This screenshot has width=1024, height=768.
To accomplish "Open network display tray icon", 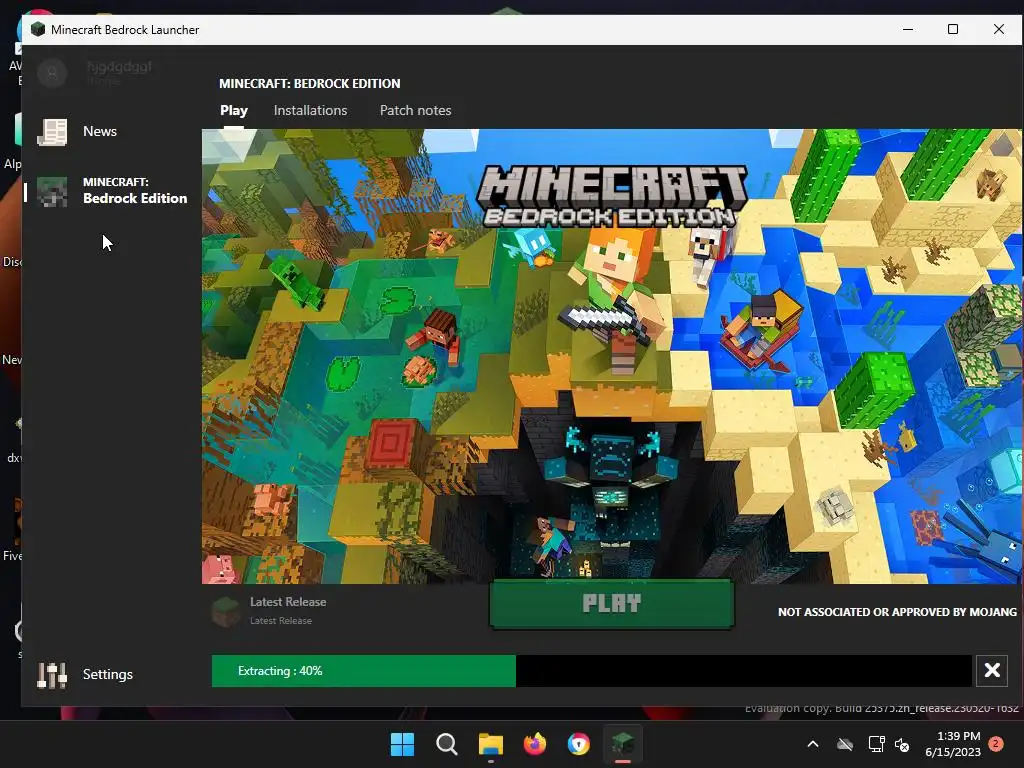I will click(x=876, y=744).
